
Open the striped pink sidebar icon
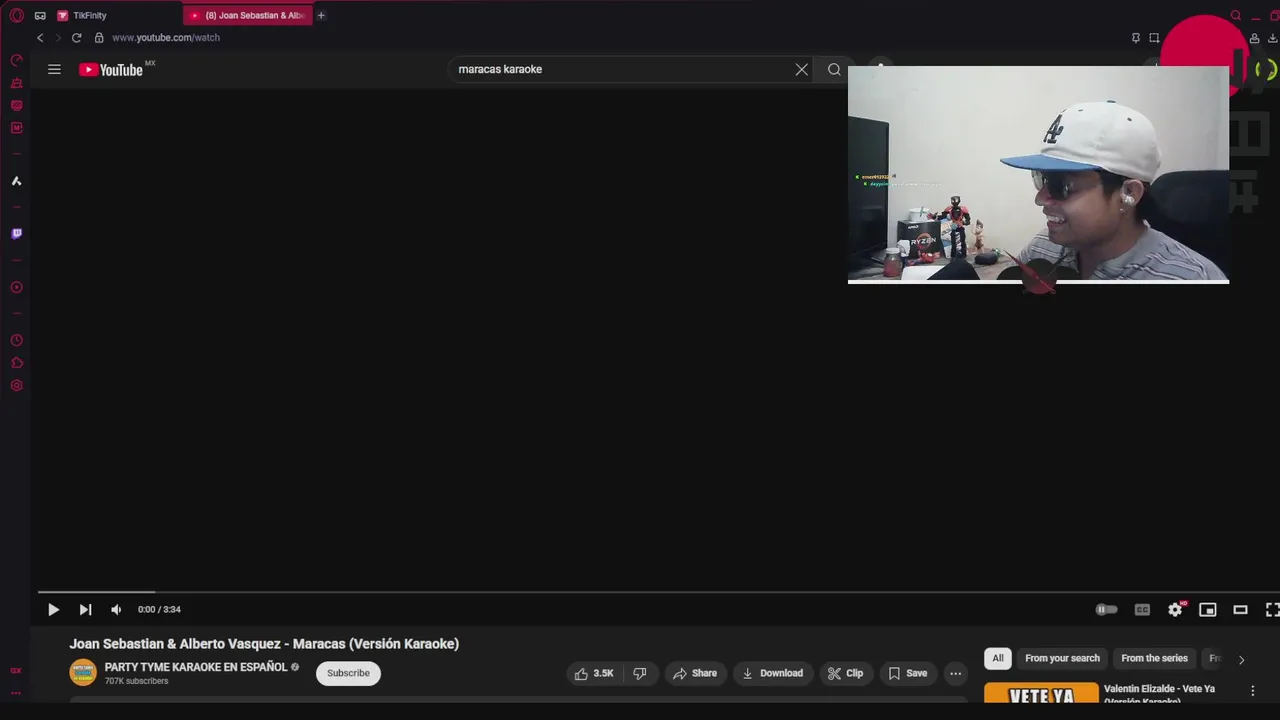click(x=16, y=105)
